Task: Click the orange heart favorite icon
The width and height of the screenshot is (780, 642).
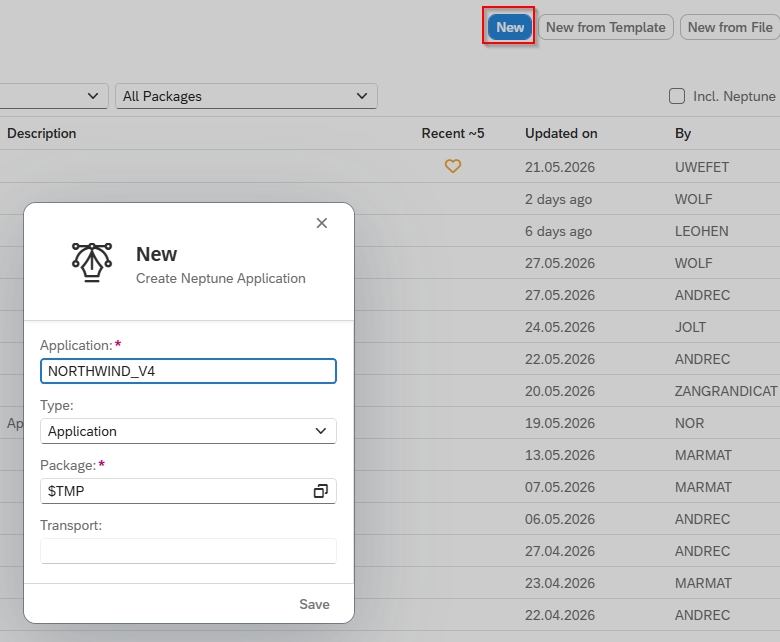Action: pyautogui.click(x=453, y=166)
